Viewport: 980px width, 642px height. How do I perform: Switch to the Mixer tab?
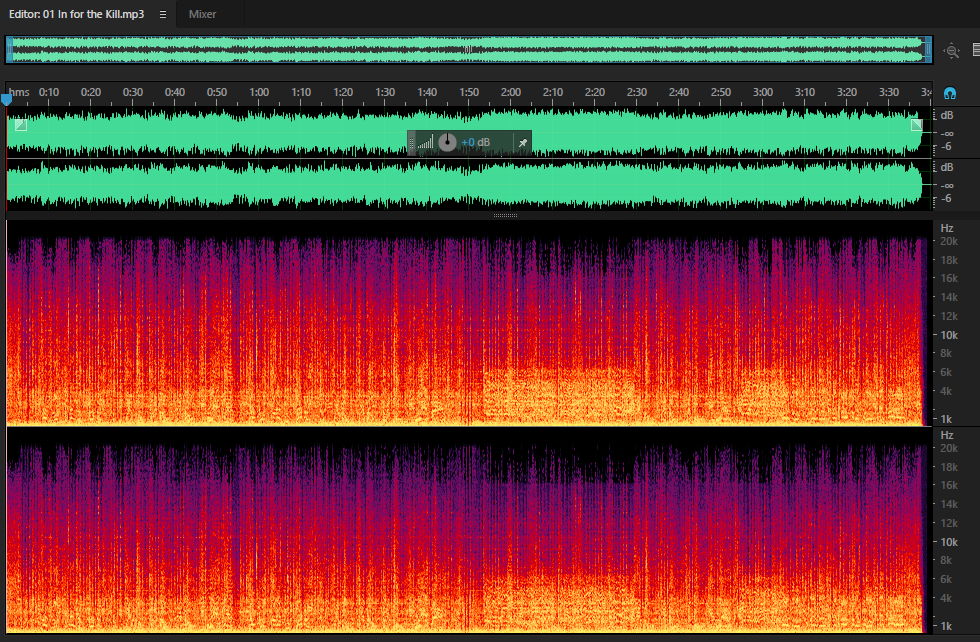click(202, 14)
